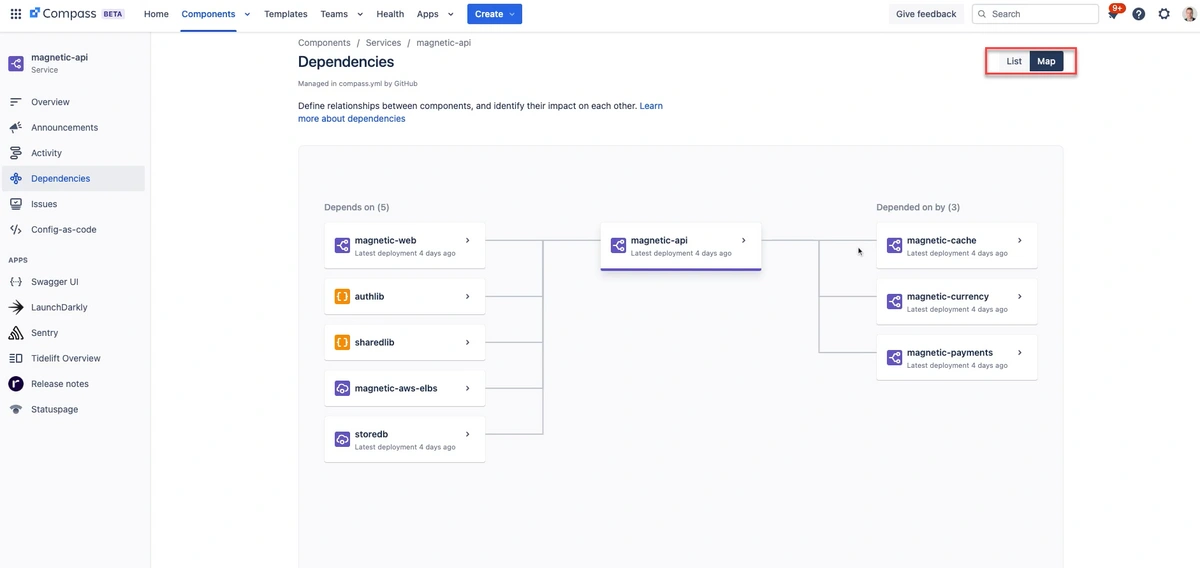
Task: Switch dependencies view to Map
Action: click(x=1046, y=62)
